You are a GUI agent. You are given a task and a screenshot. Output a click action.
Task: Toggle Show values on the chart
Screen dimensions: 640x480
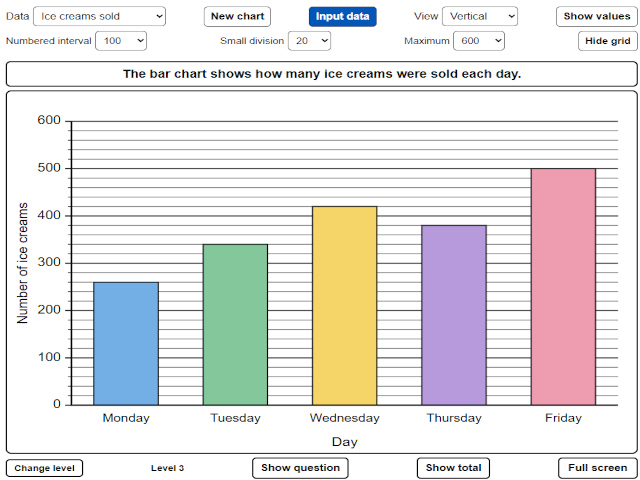coord(597,16)
